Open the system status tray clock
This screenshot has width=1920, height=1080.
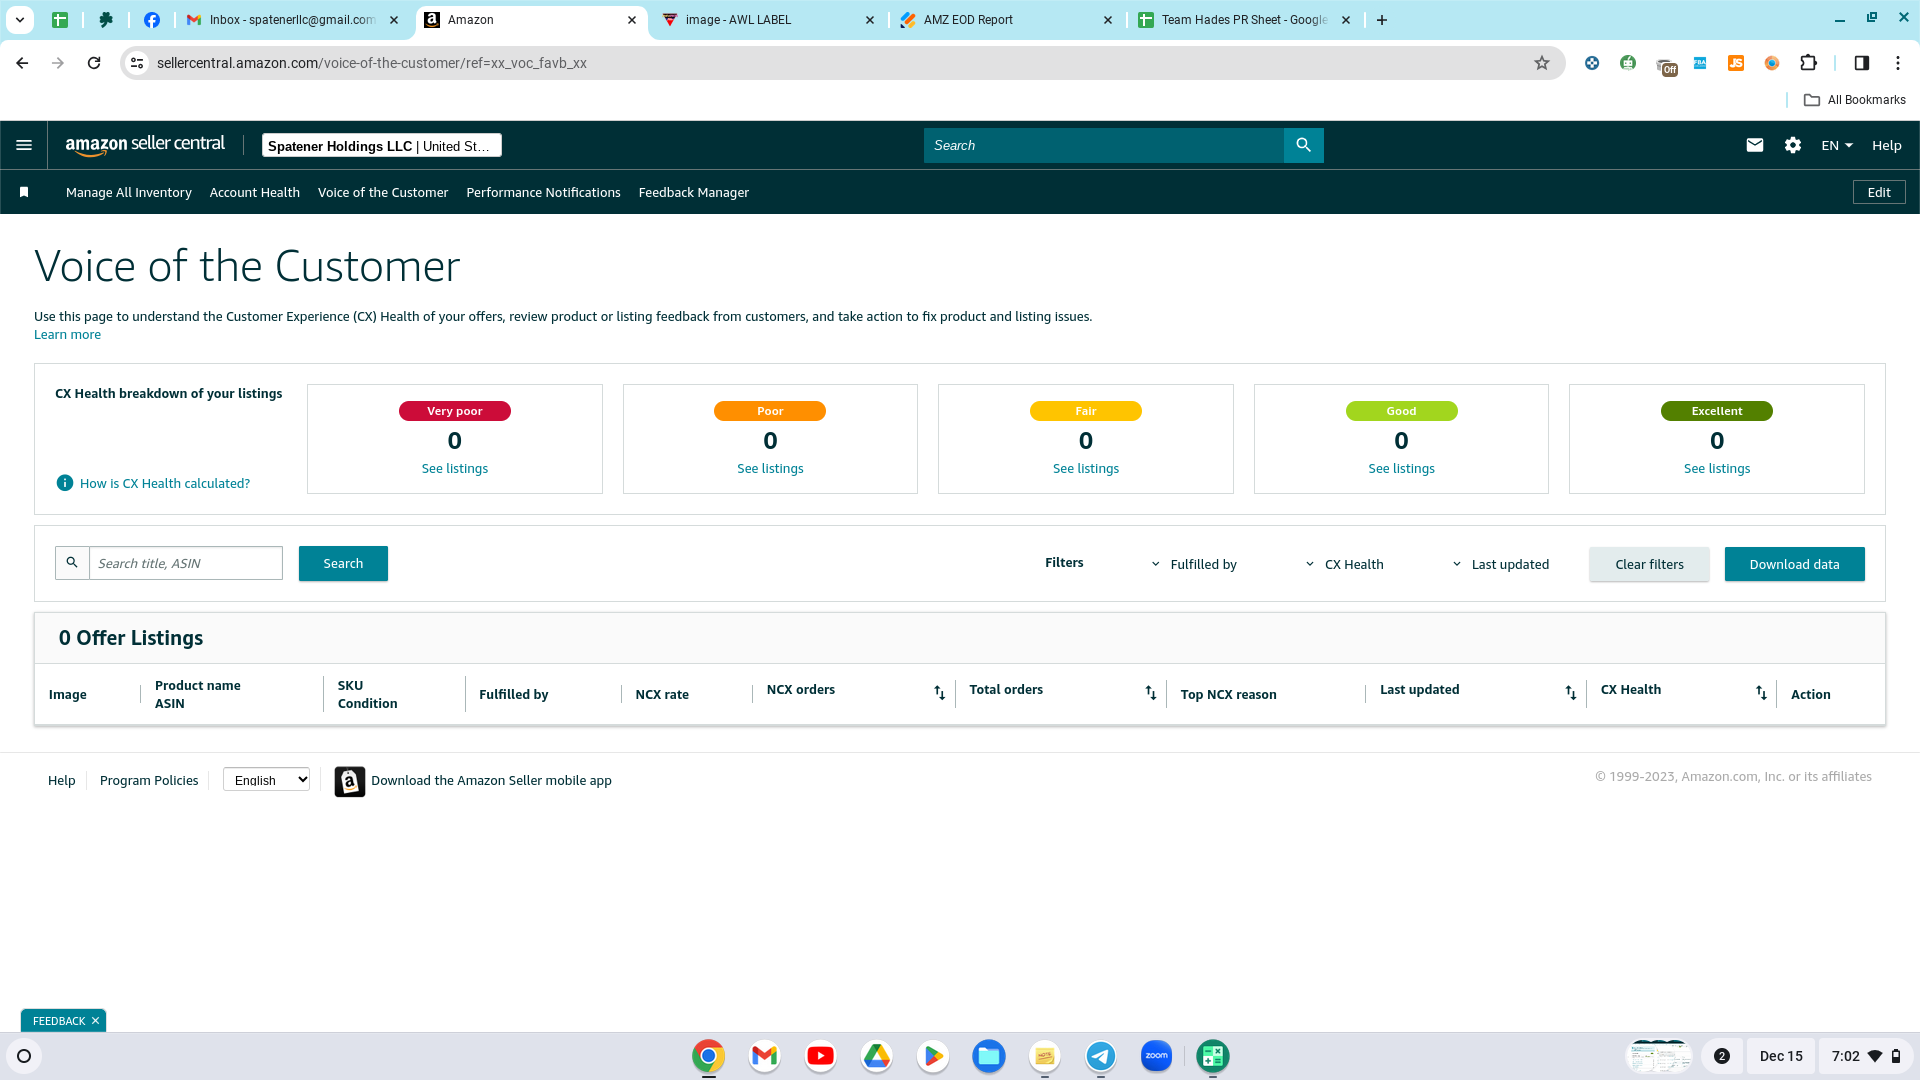(1865, 1056)
